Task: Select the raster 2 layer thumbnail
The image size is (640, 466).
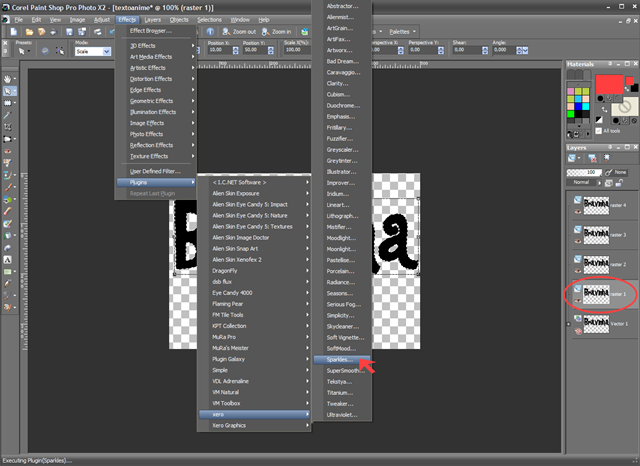Action: point(596,264)
